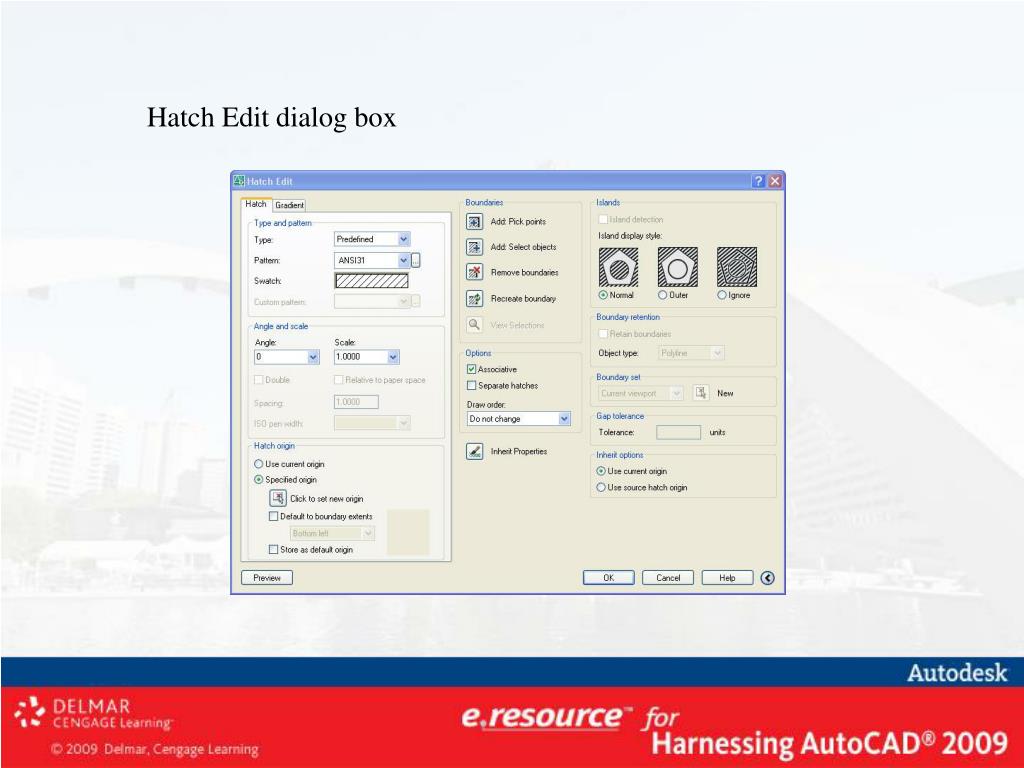Image resolution: width=1024 pixels, height=768 pixels.
Task: Select the Normal island display thumbnail
Action: pos(618,267)
